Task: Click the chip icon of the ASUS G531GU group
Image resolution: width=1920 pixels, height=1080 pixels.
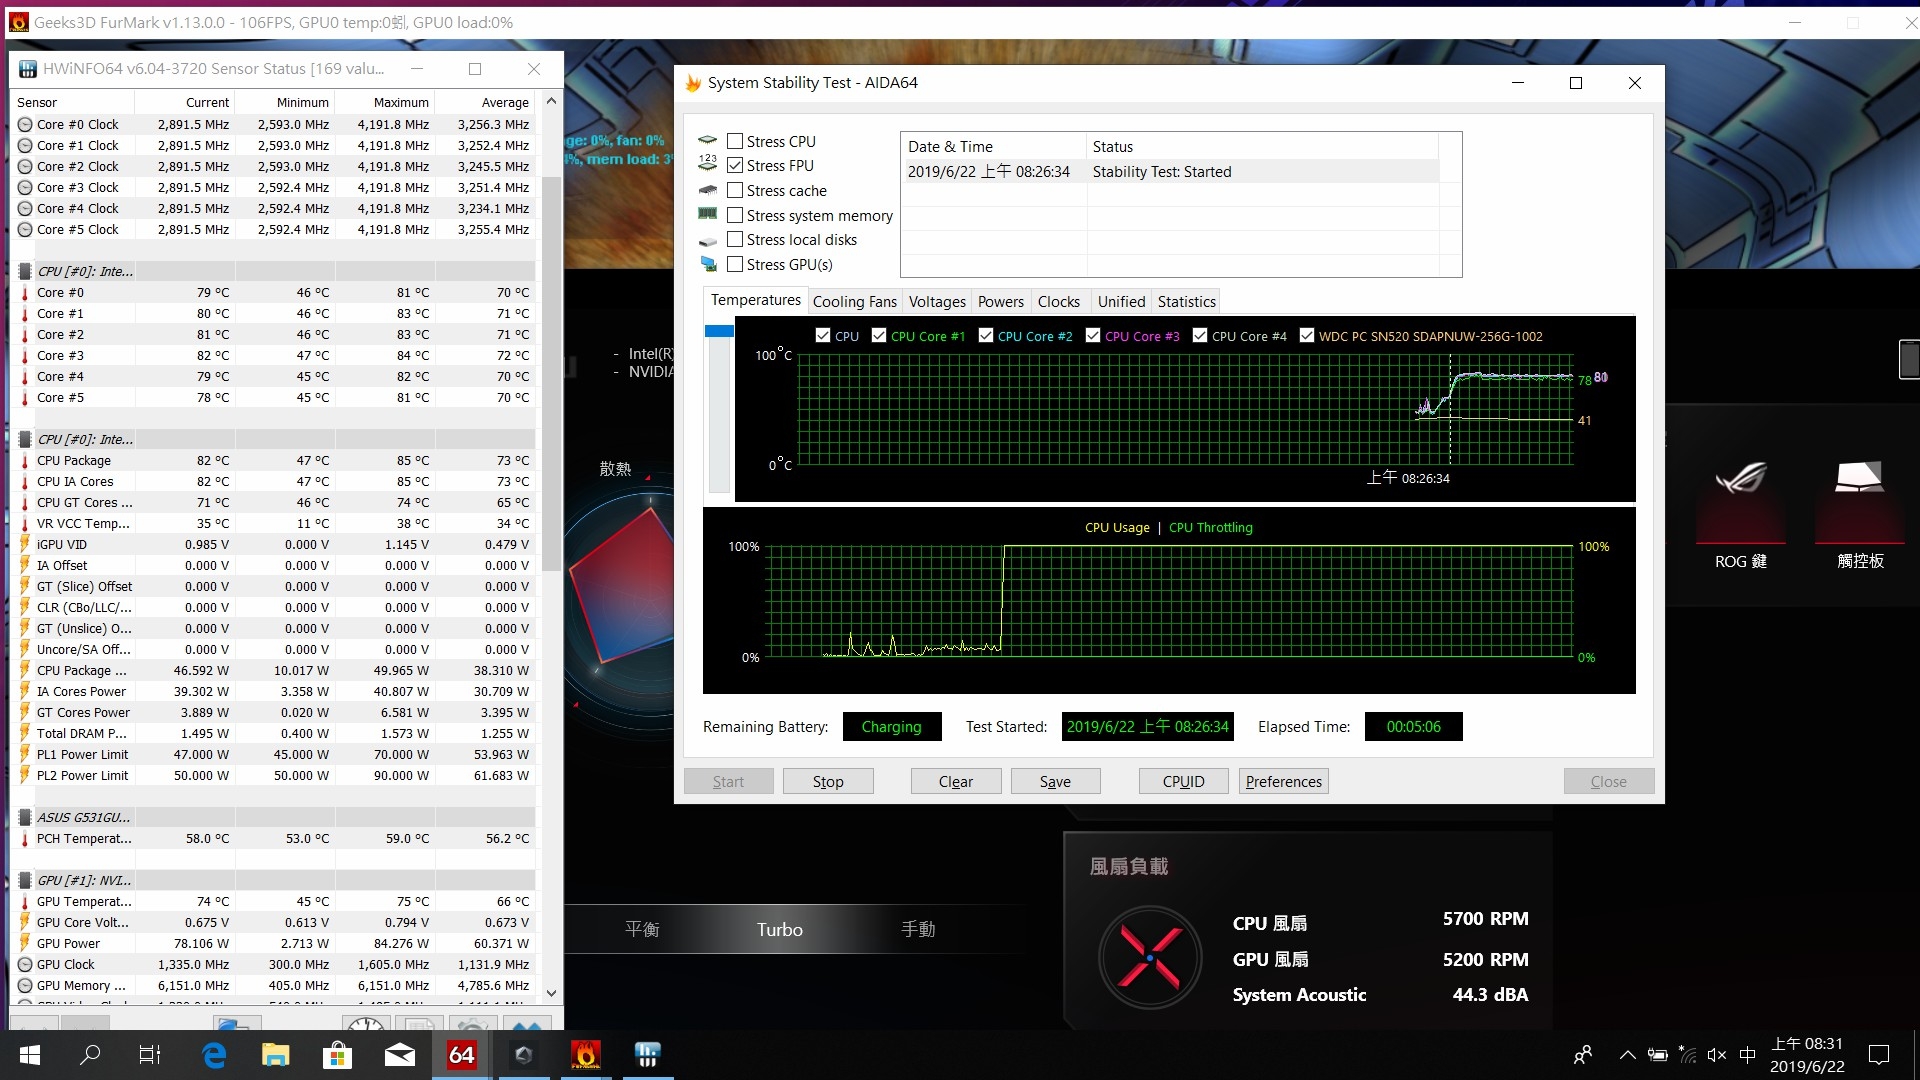Action: point(25,817)
